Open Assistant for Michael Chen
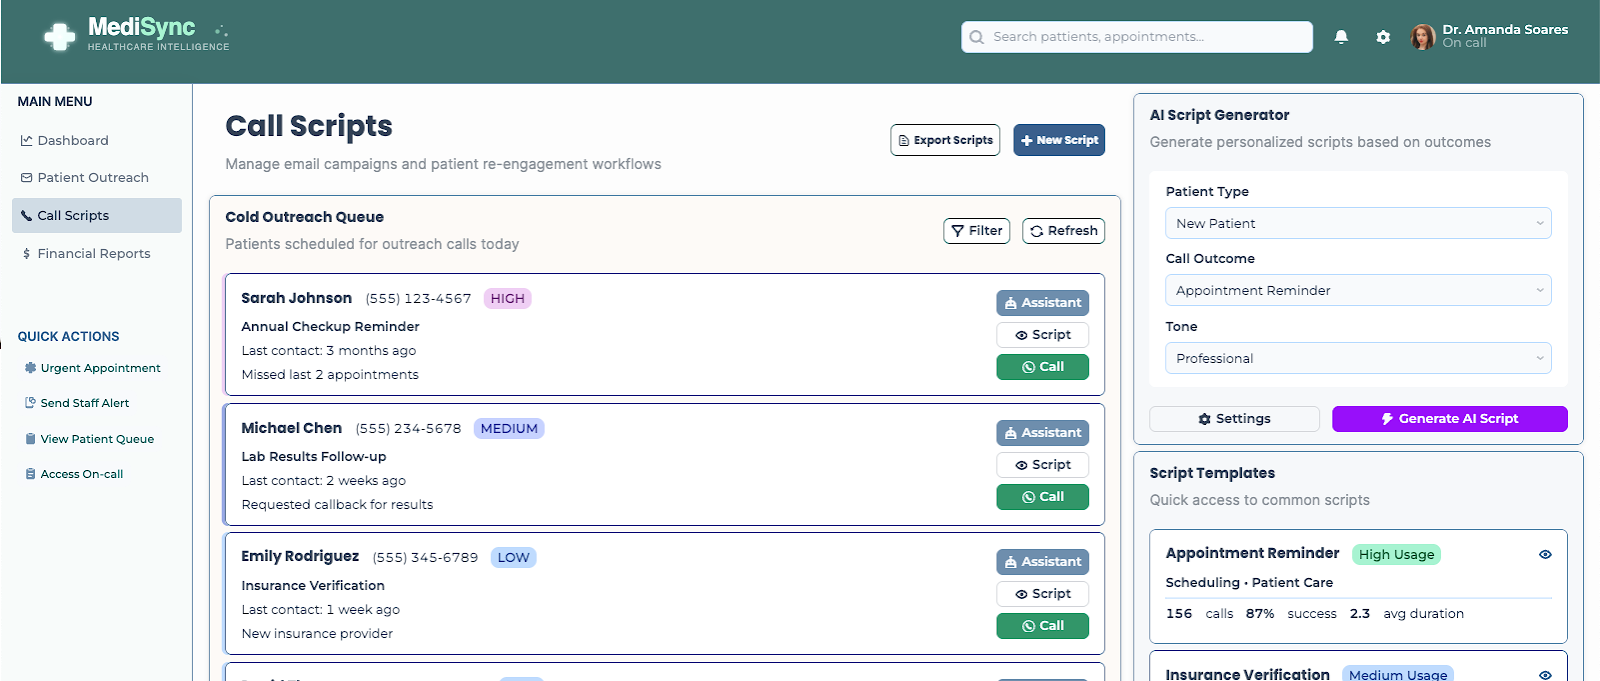Viewport: 1600px width, 681px height. 1043,433
